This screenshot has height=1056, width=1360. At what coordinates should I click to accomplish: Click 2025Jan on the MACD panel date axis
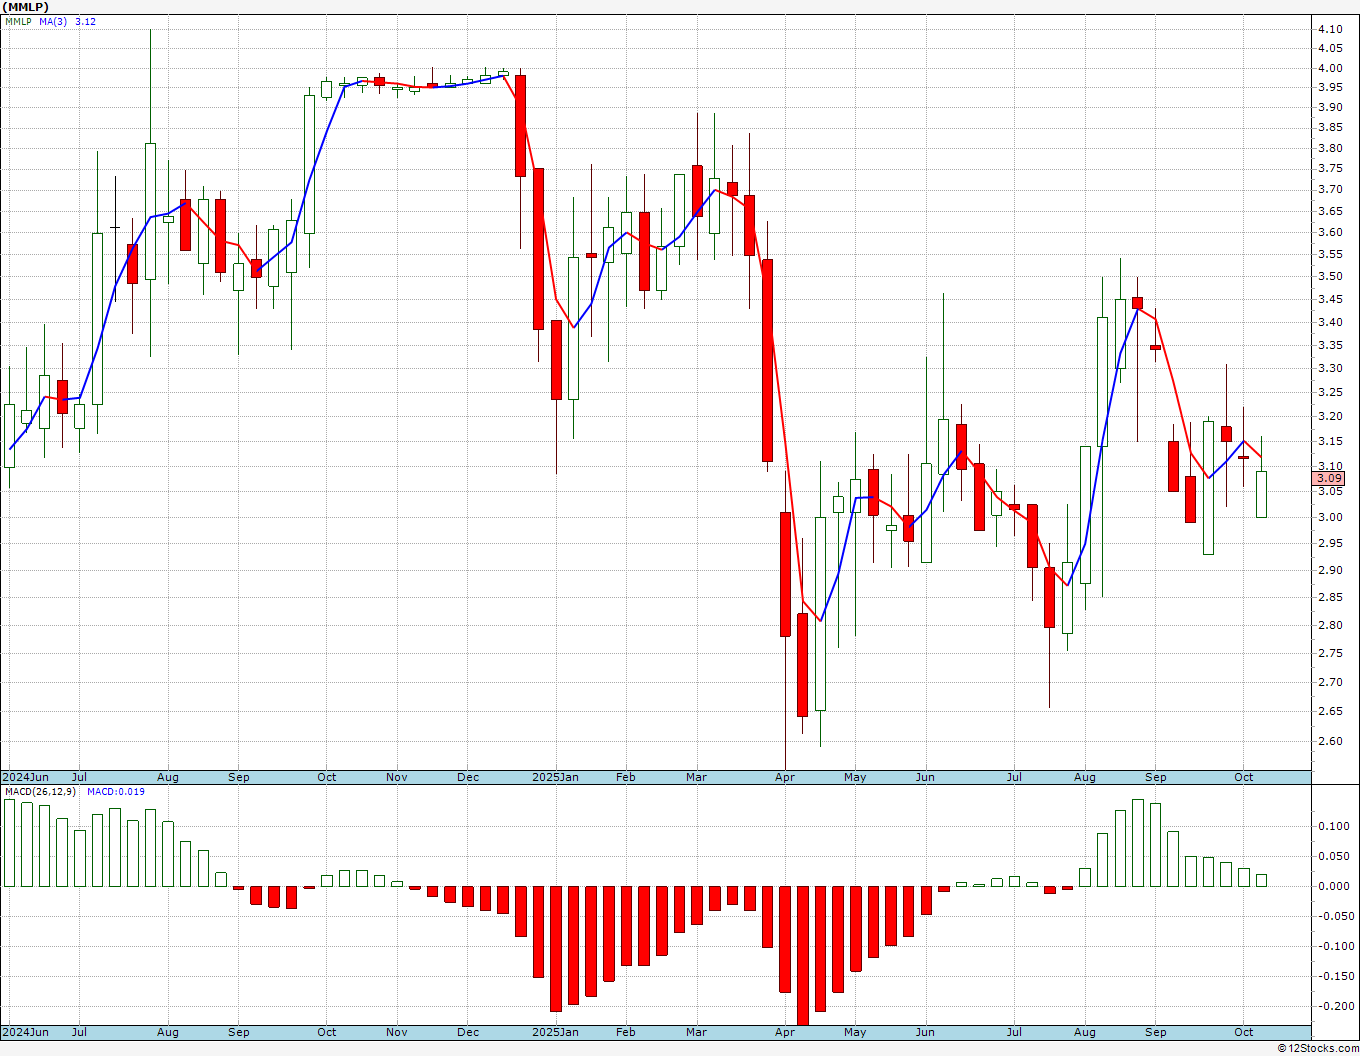555,1032
